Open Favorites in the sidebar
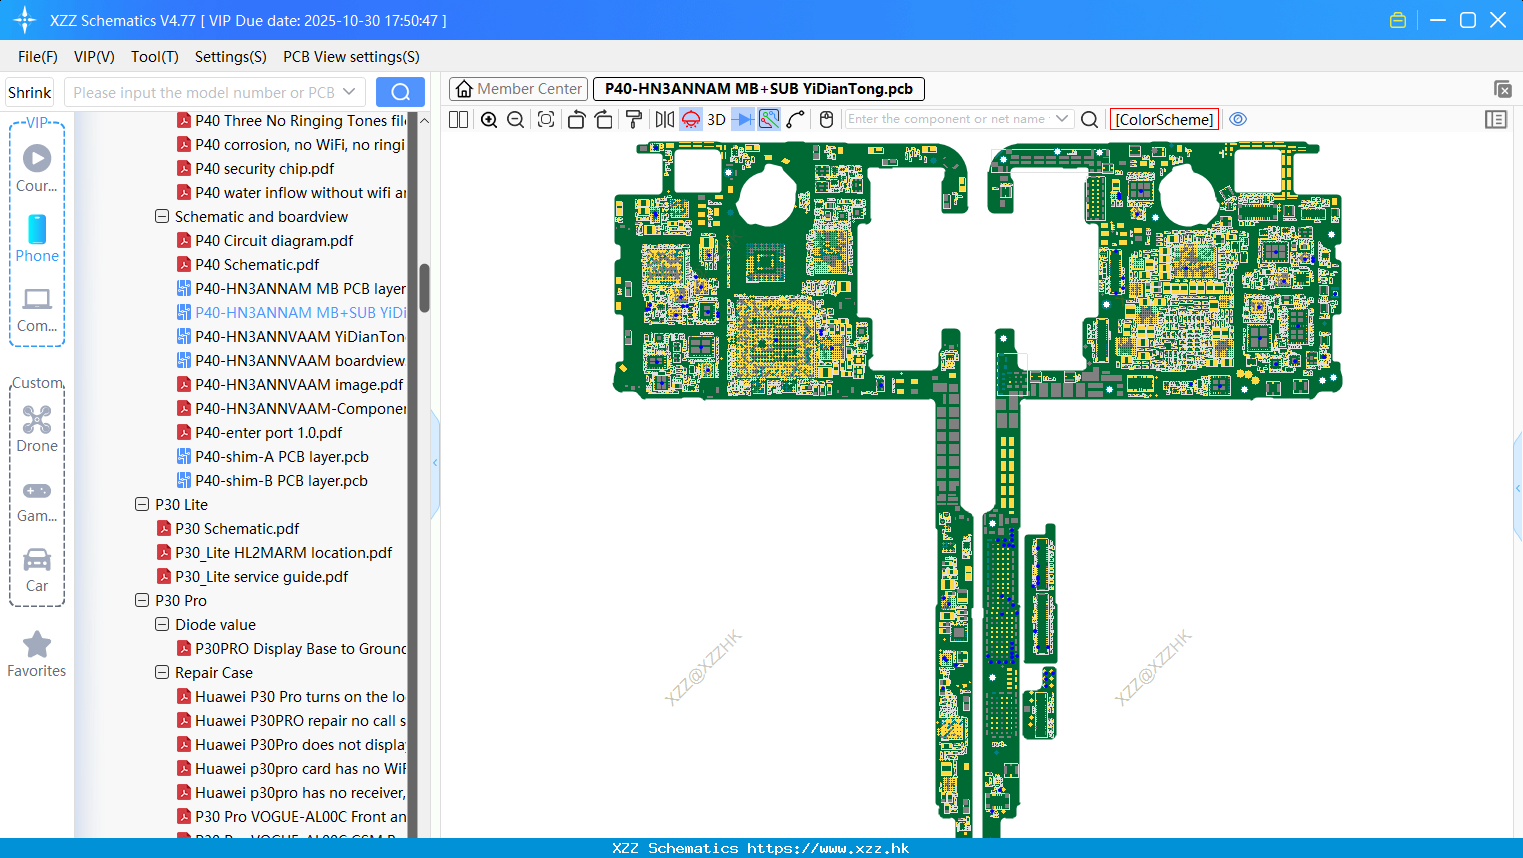This screenshot has height=858, width=1523. pyautogui.click(x=37, y=654)
